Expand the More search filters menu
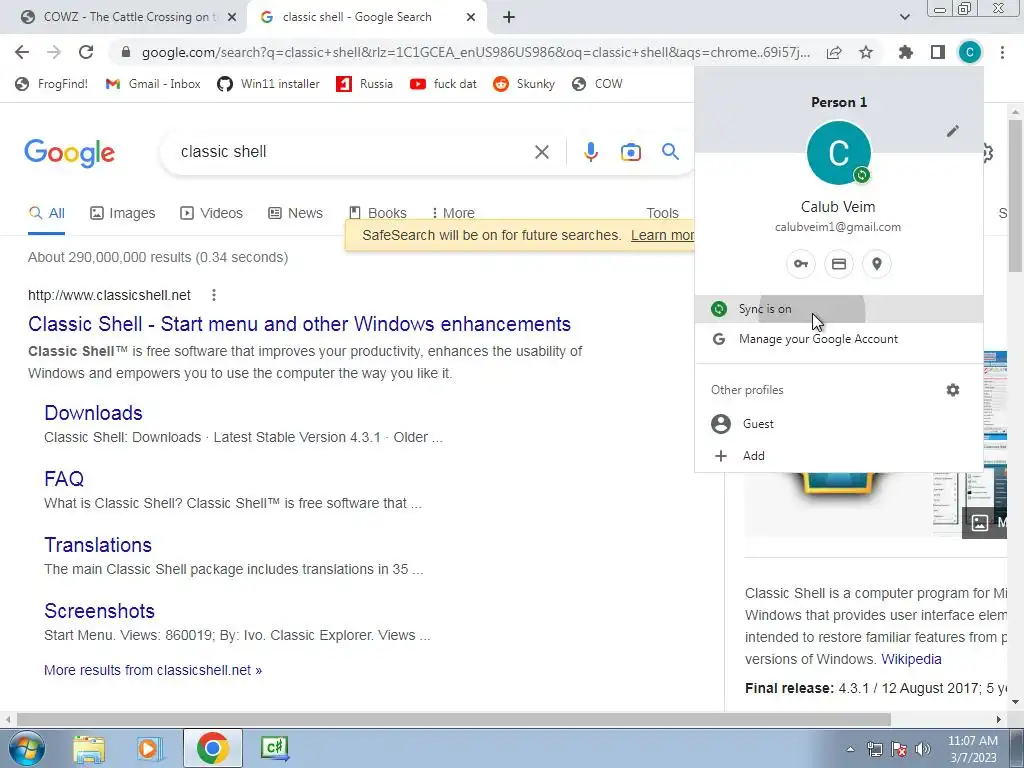The image size is (1024, 768). (453, 213)
